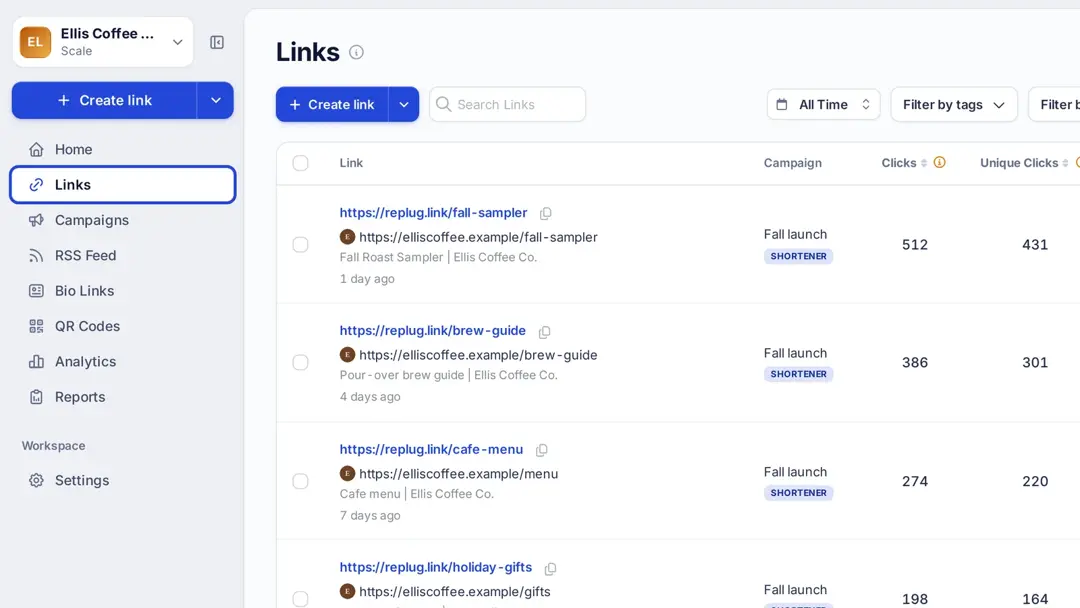The width and height of the screenshot is (1080, 608).
Task: Click Fall launch campaign in cafe-menu row
Action: [x=796, y=472]
